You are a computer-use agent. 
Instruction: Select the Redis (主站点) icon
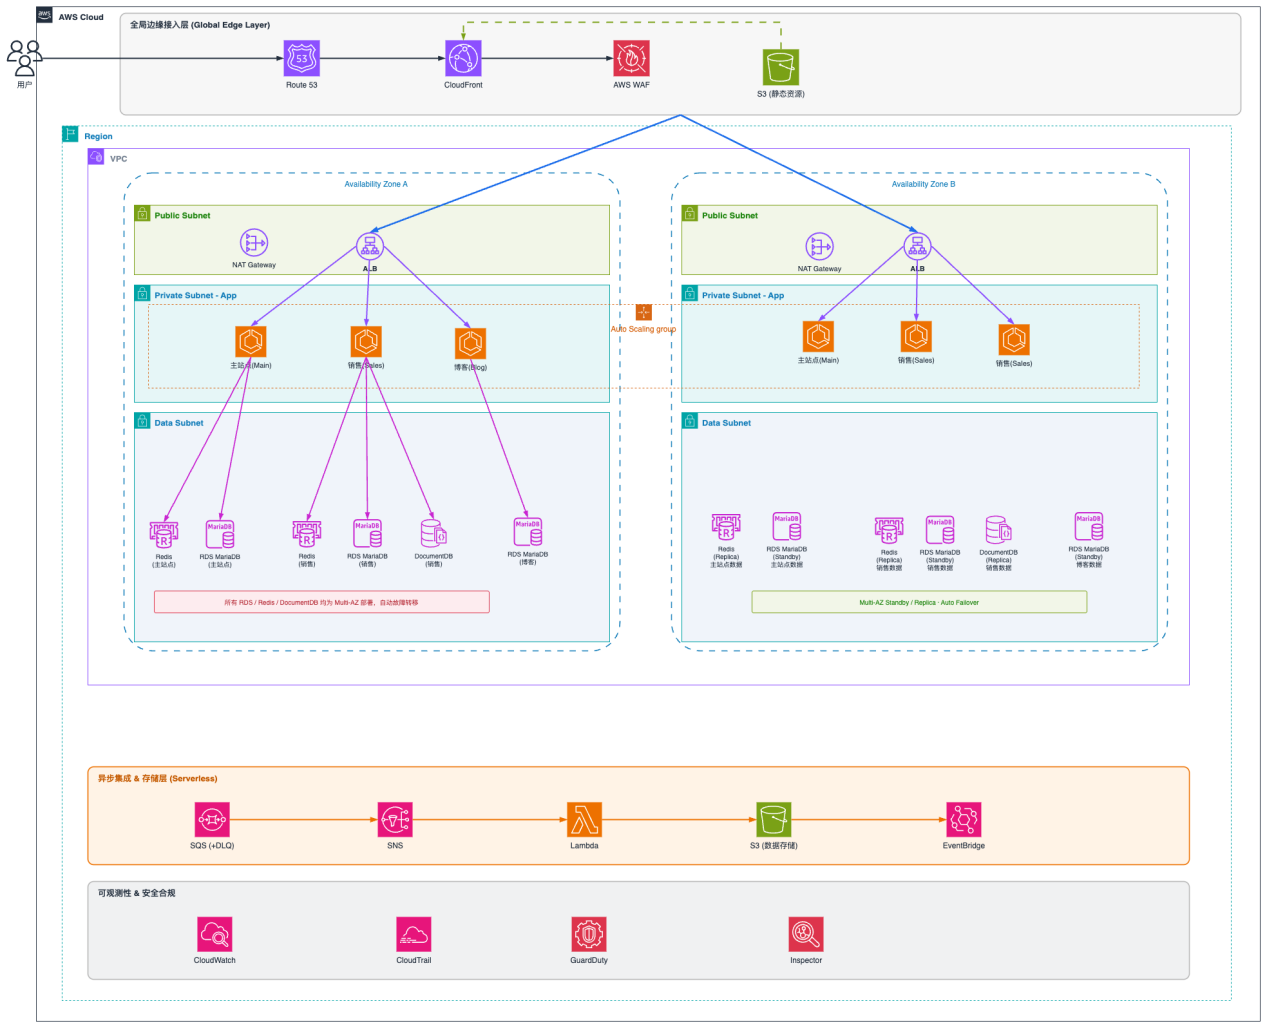click(164, 535)
